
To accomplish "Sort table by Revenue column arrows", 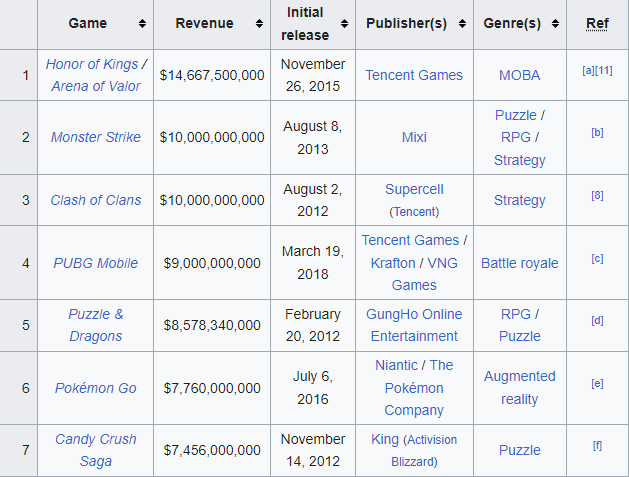I will pos(260,24).
